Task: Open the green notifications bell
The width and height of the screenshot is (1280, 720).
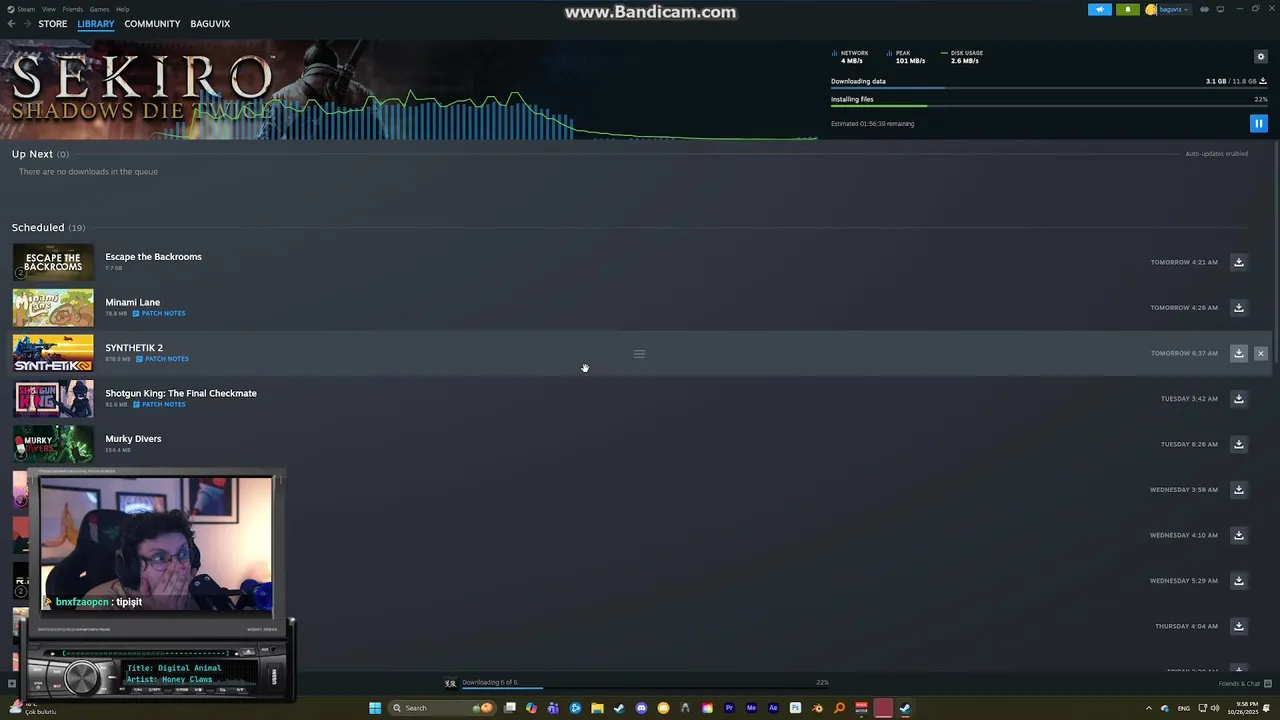Action: point(1127,9)
